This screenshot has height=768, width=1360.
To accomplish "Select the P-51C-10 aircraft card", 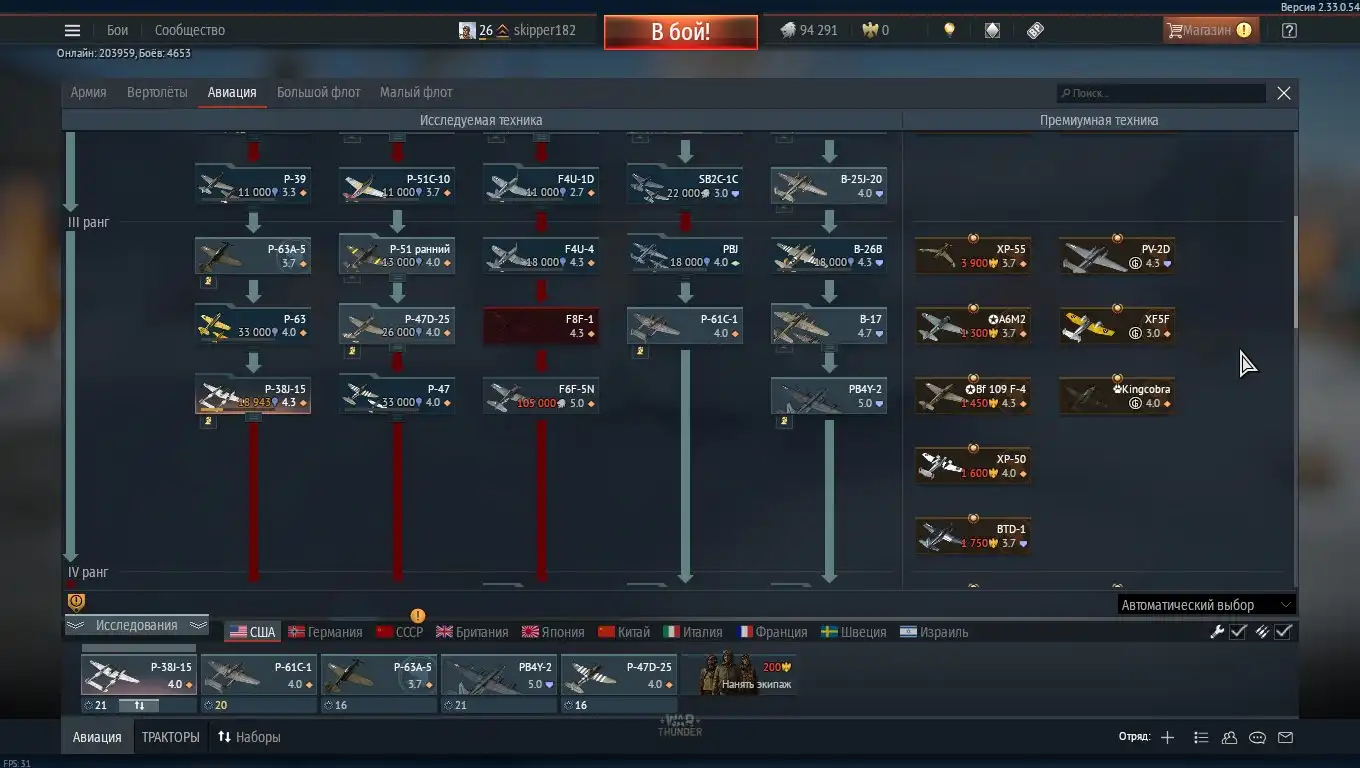I will (x=397, y=185).
